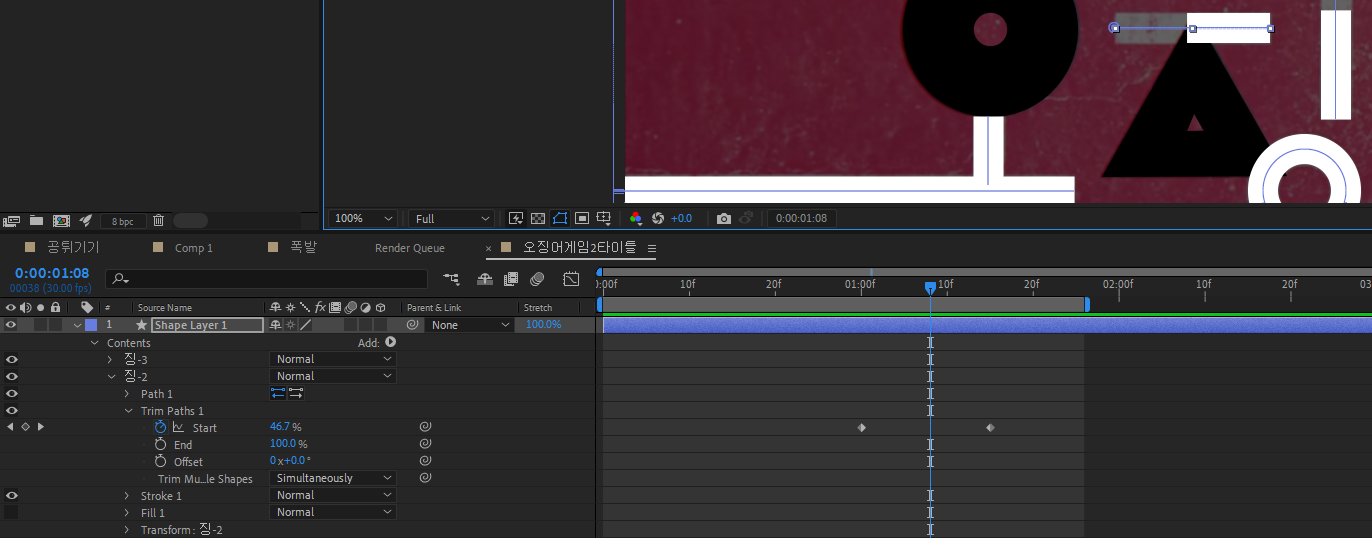This screenshot has height=538, width=1372.
Task: Enable Motion Blur for the composition
Action: pyautogui.click(x=538, y=279)
